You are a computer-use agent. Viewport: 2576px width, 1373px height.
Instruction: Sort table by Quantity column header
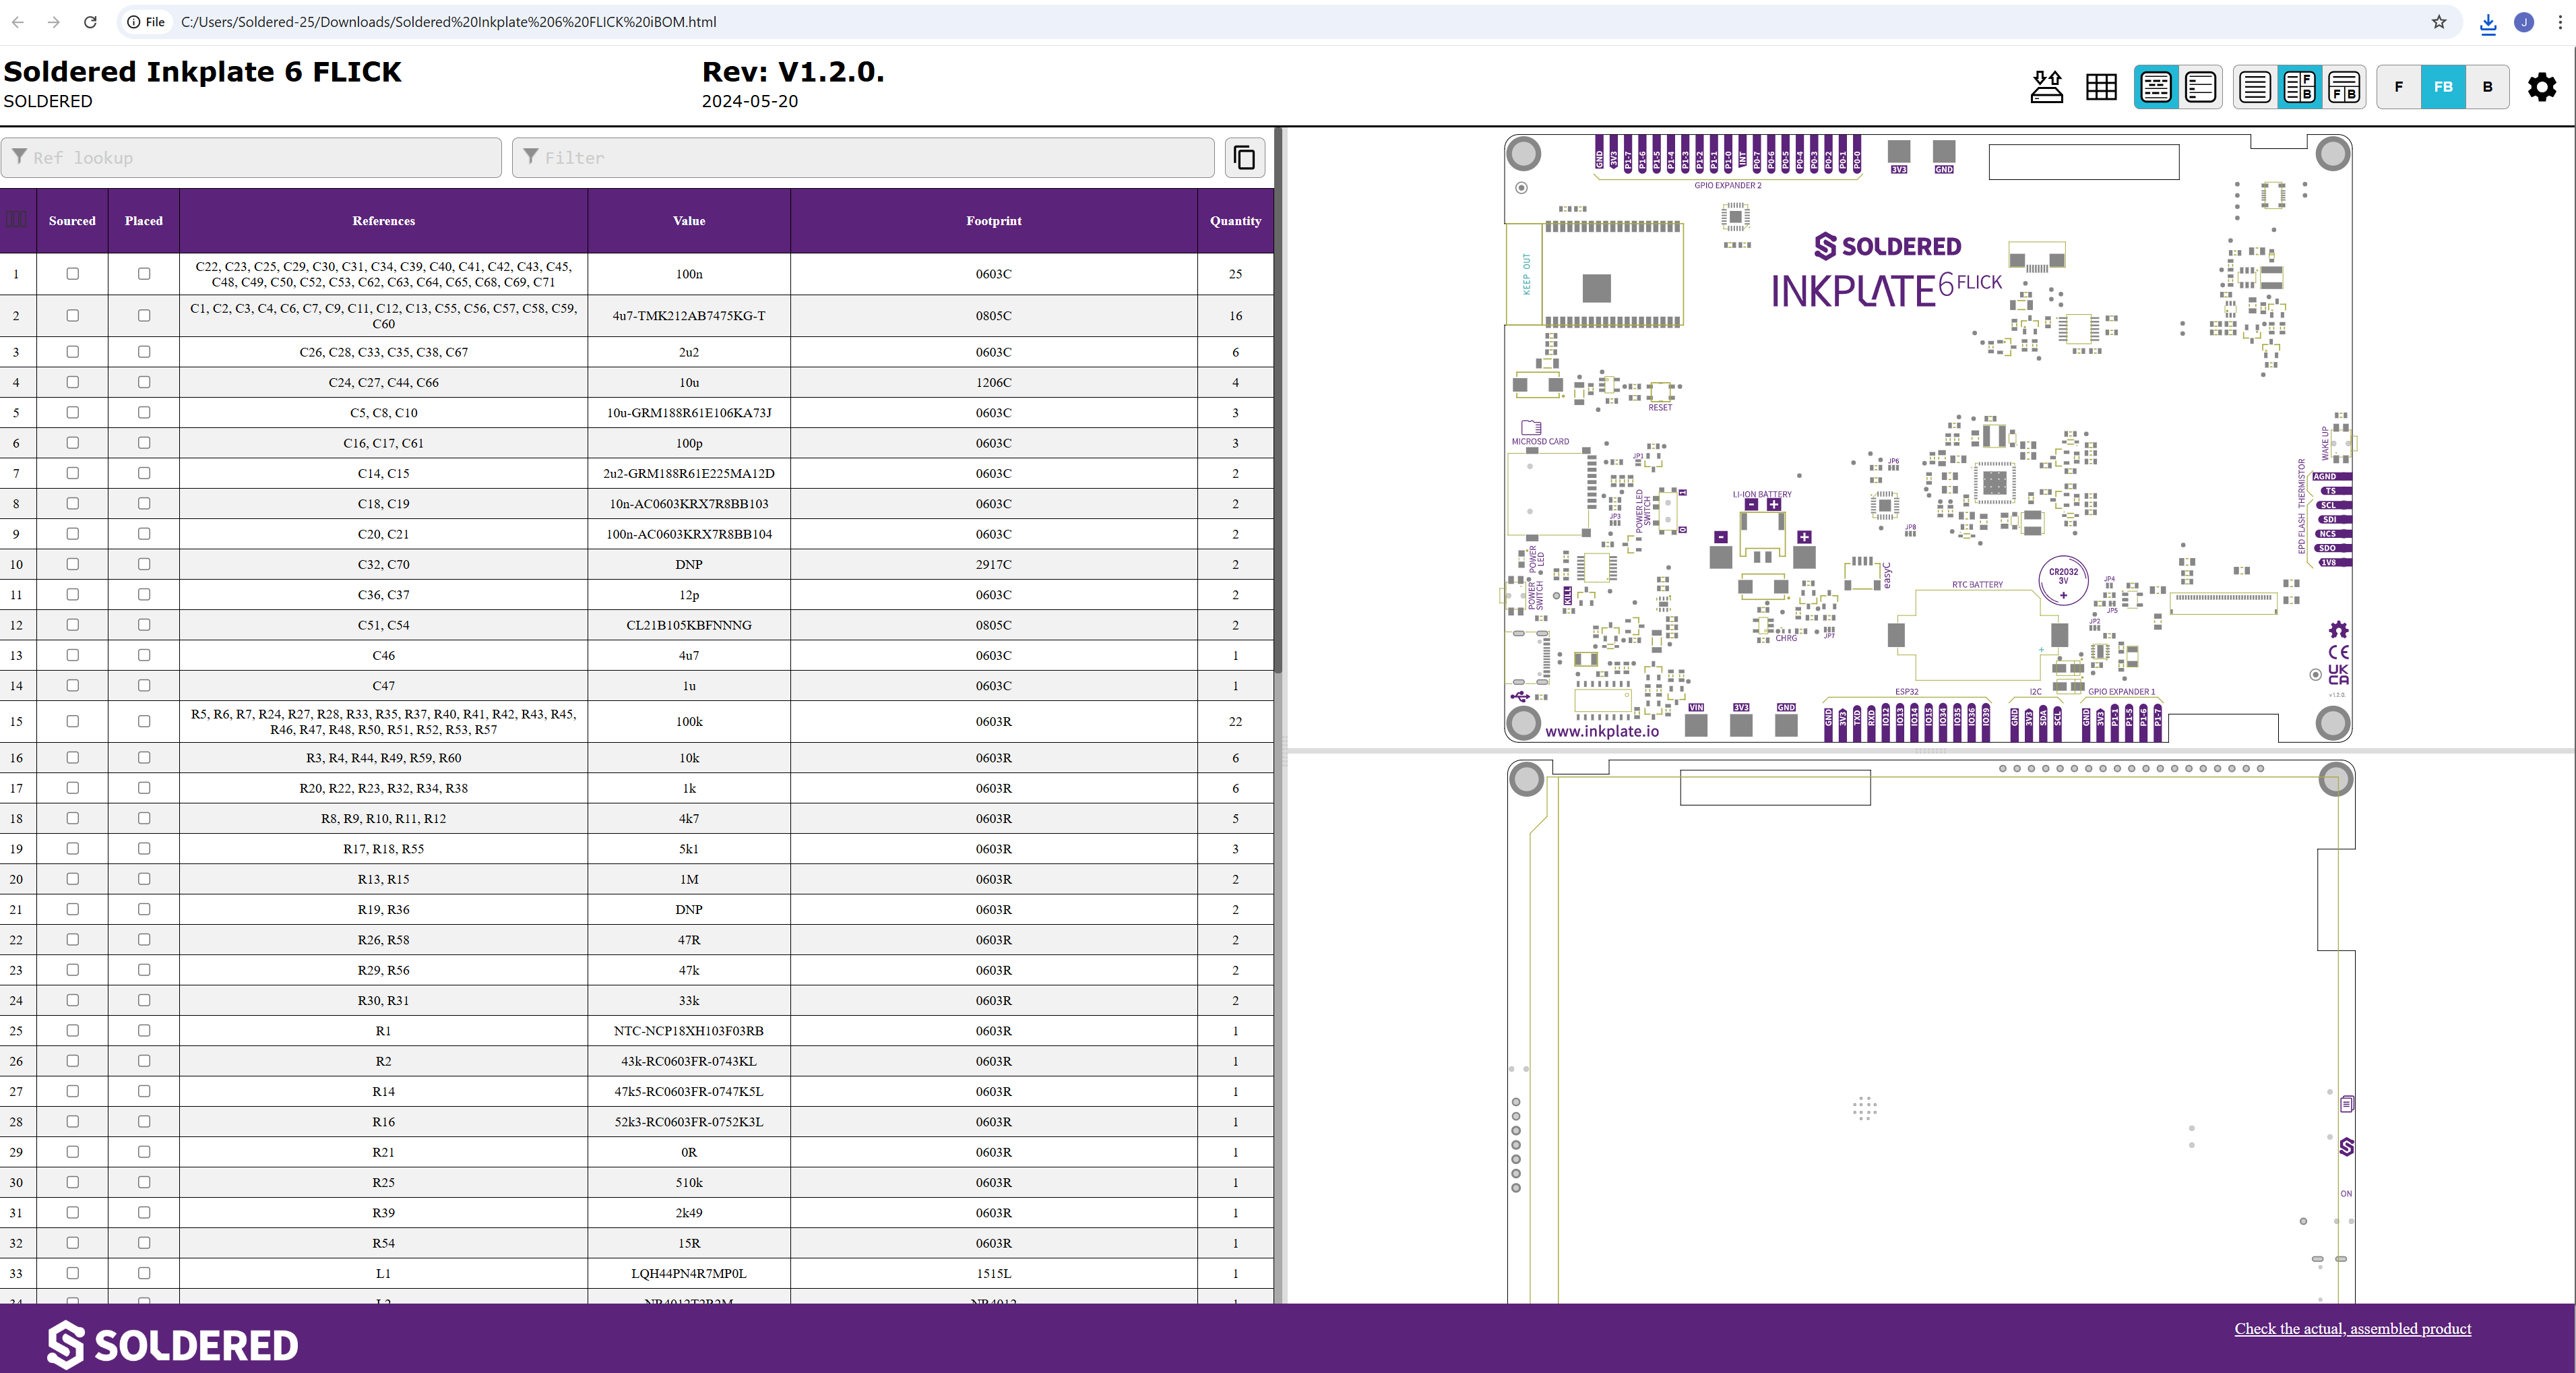1235,221
